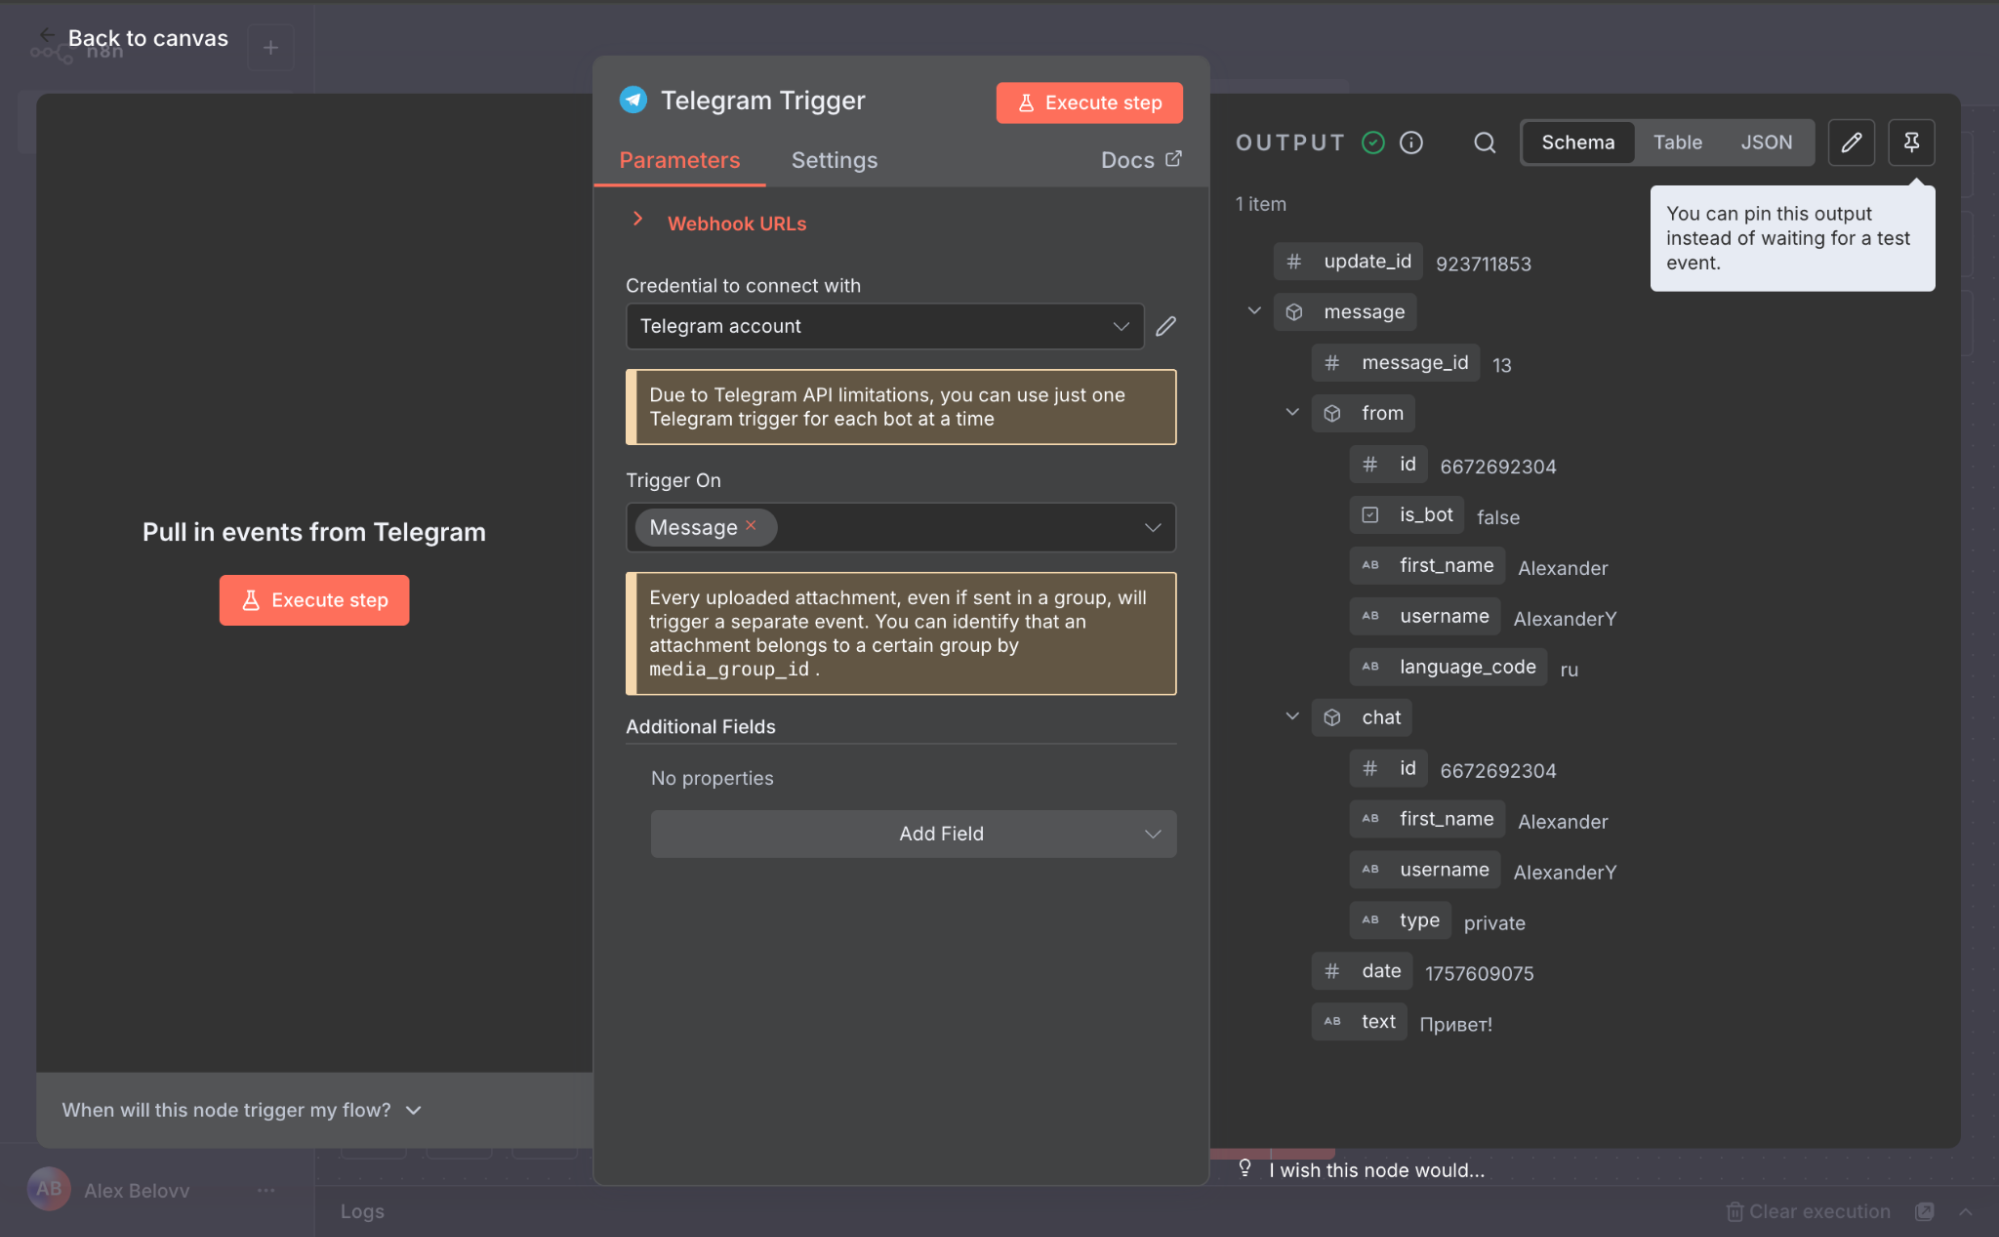Open the Settings tab

834,160
